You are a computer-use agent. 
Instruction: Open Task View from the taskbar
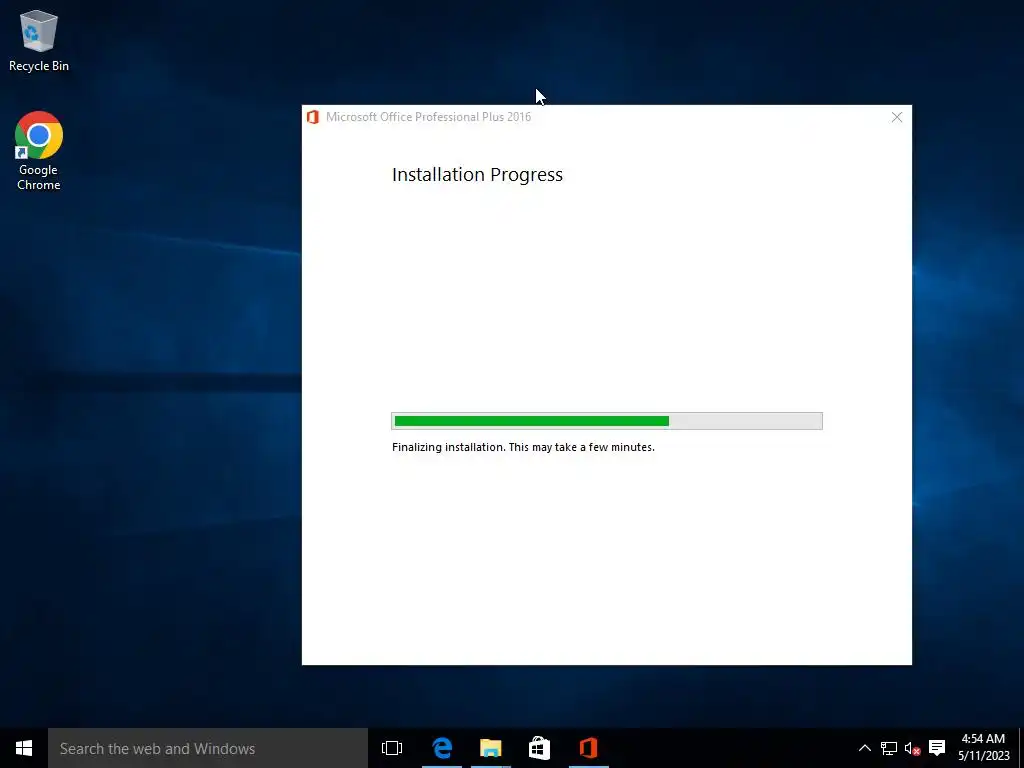click(392, 748)
